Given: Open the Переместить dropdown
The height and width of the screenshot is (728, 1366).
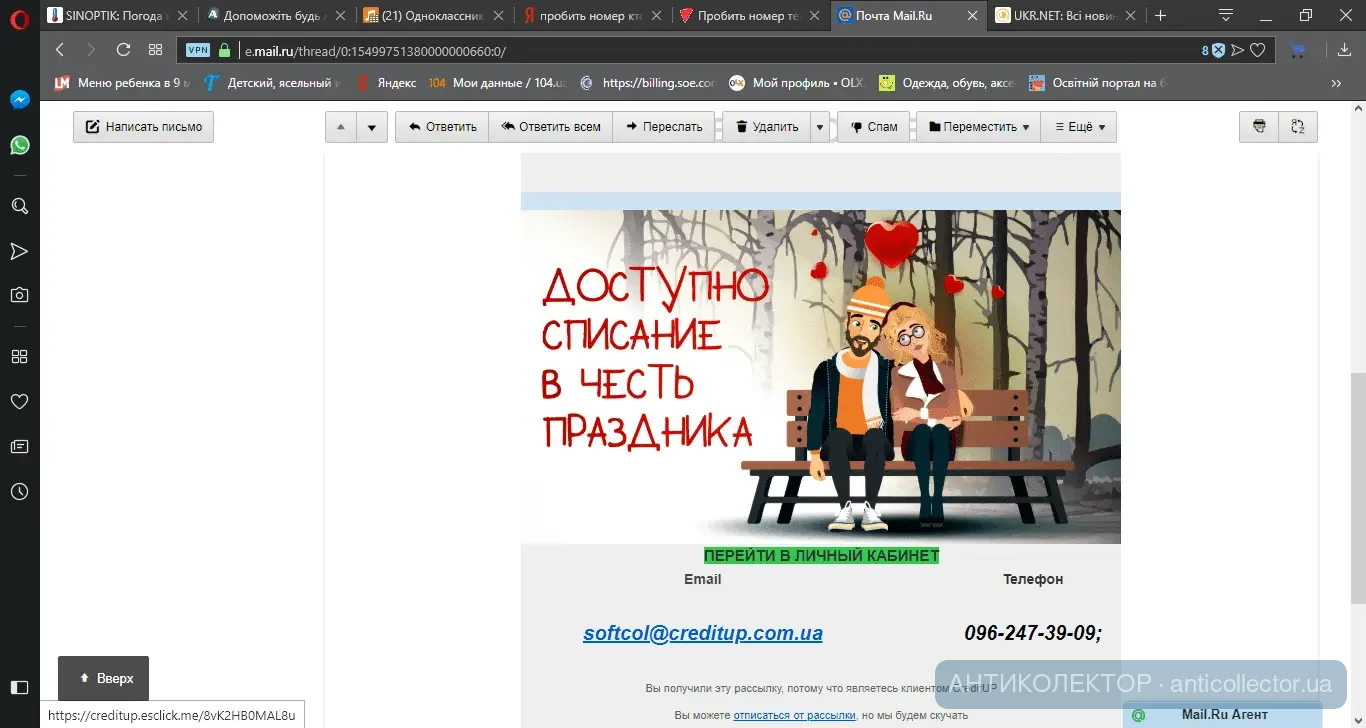Looking at the screenshot, I should (x=978, y=127).
